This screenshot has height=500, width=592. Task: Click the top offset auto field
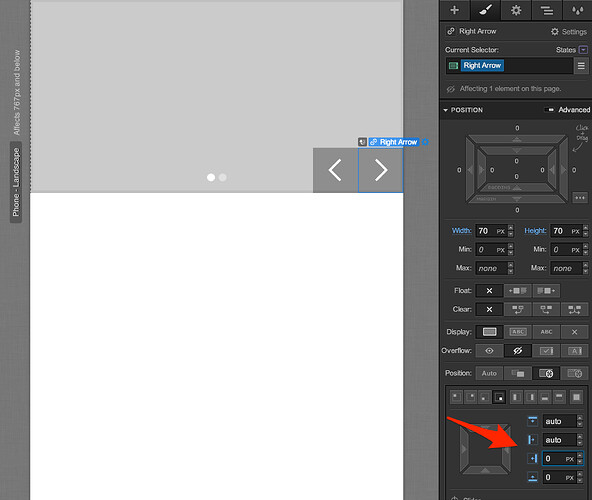point(560,421)
